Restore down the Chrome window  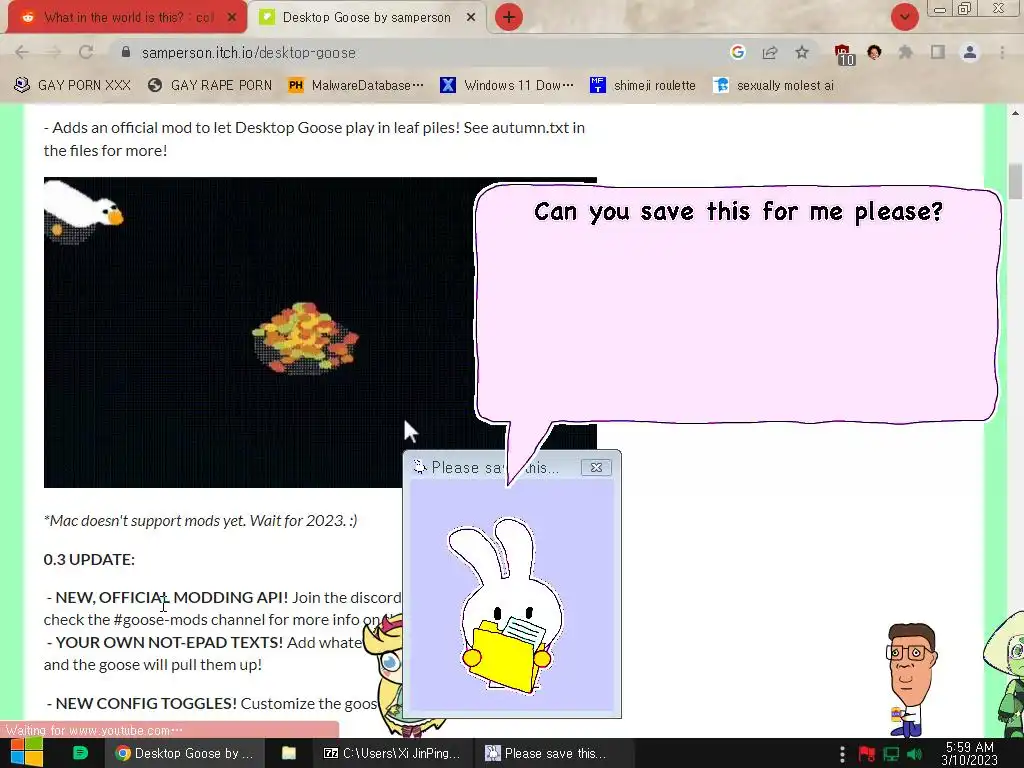(x=965, y=8)
